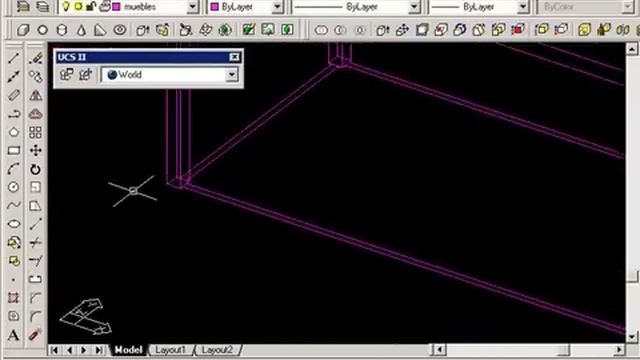Select the Line draw tool

pyautogui.click(x=13, y=58)
